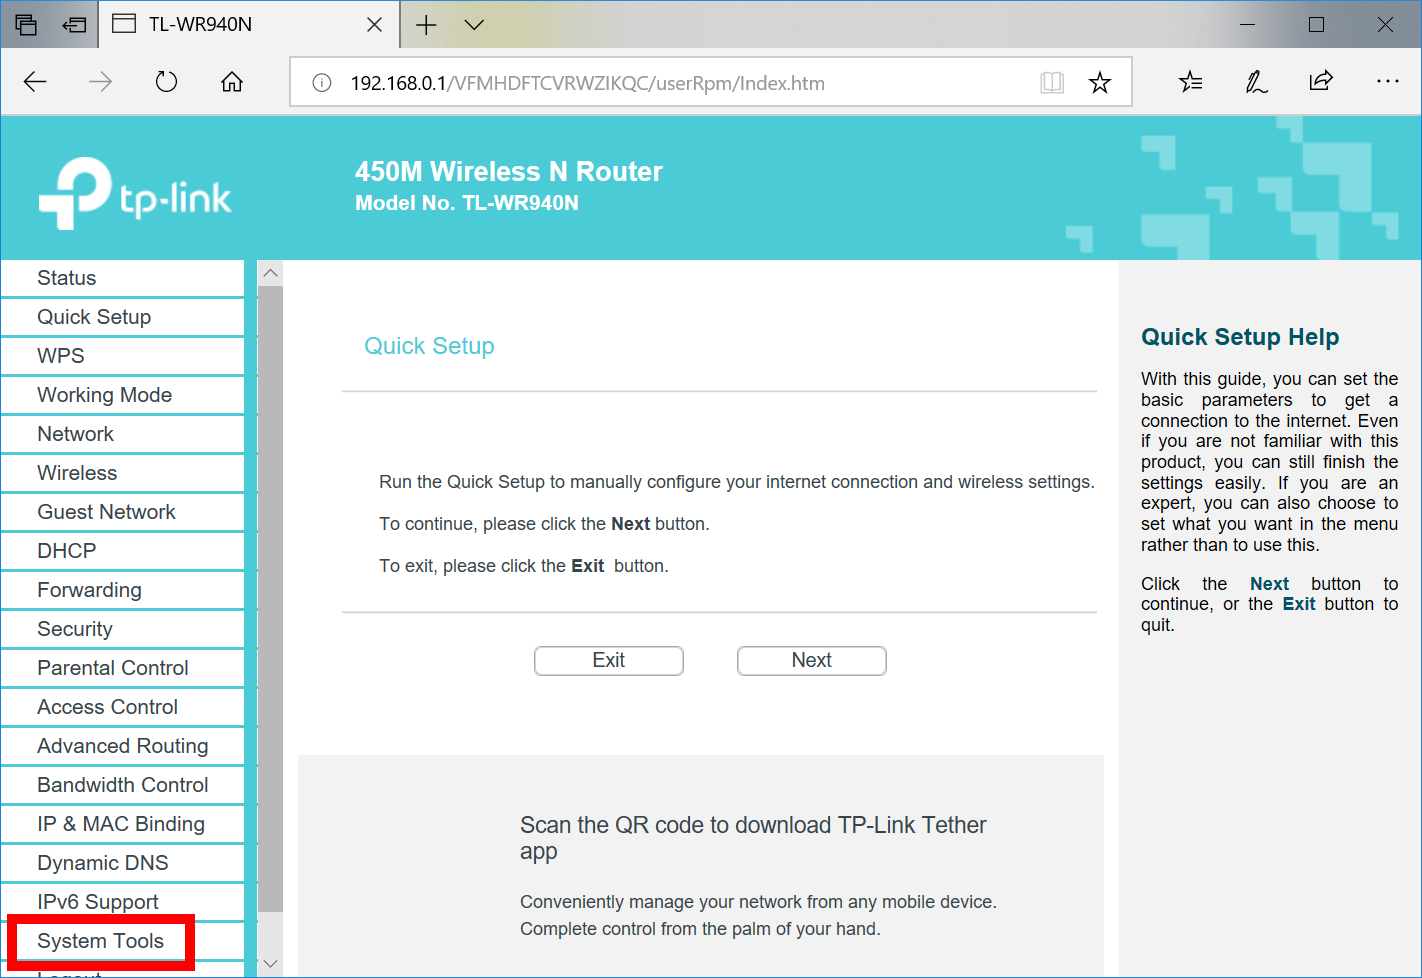
Task: Open the browser Settings and more menu
Action: tap(1387, 81)
